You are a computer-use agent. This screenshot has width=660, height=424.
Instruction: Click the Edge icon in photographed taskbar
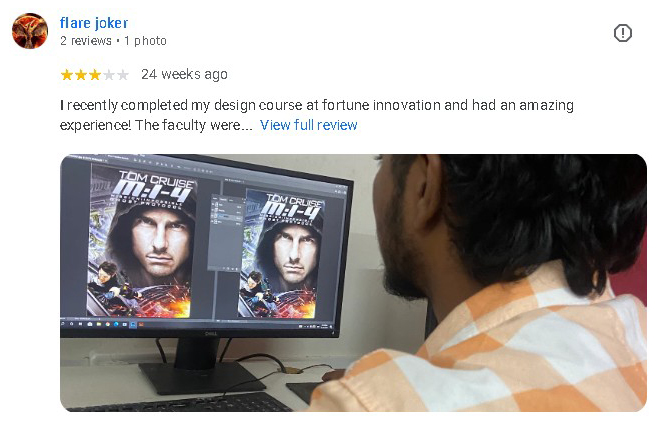tap(116, 324)
